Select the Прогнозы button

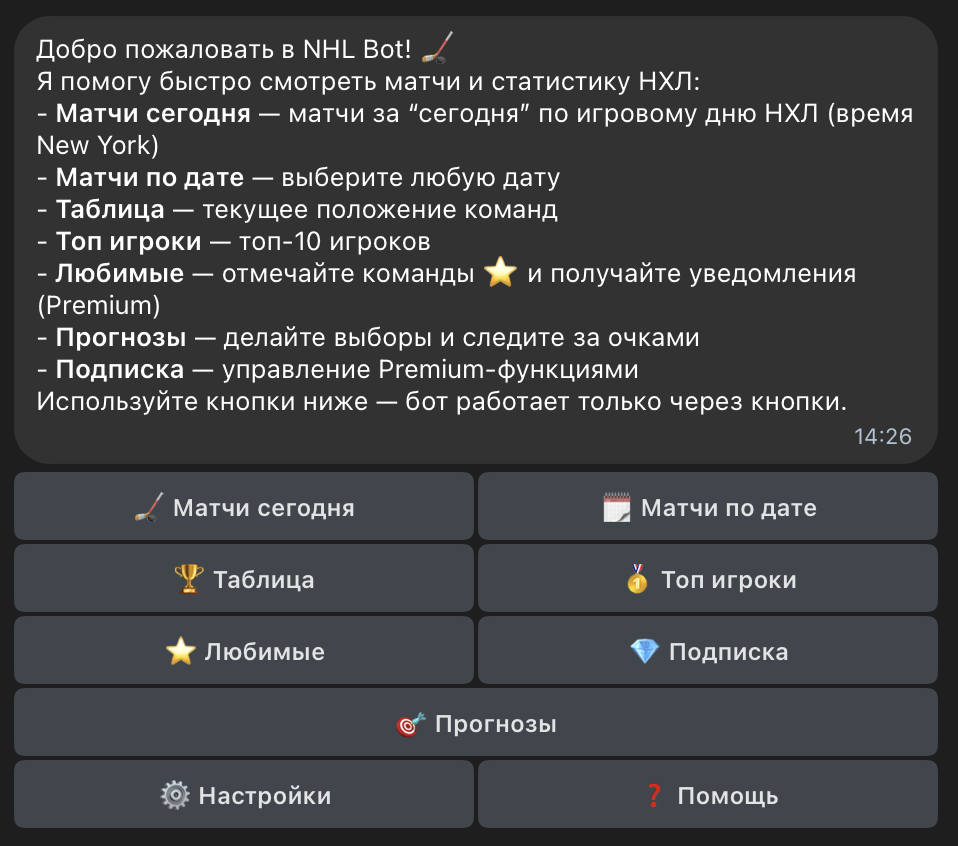tap(476, 724)
